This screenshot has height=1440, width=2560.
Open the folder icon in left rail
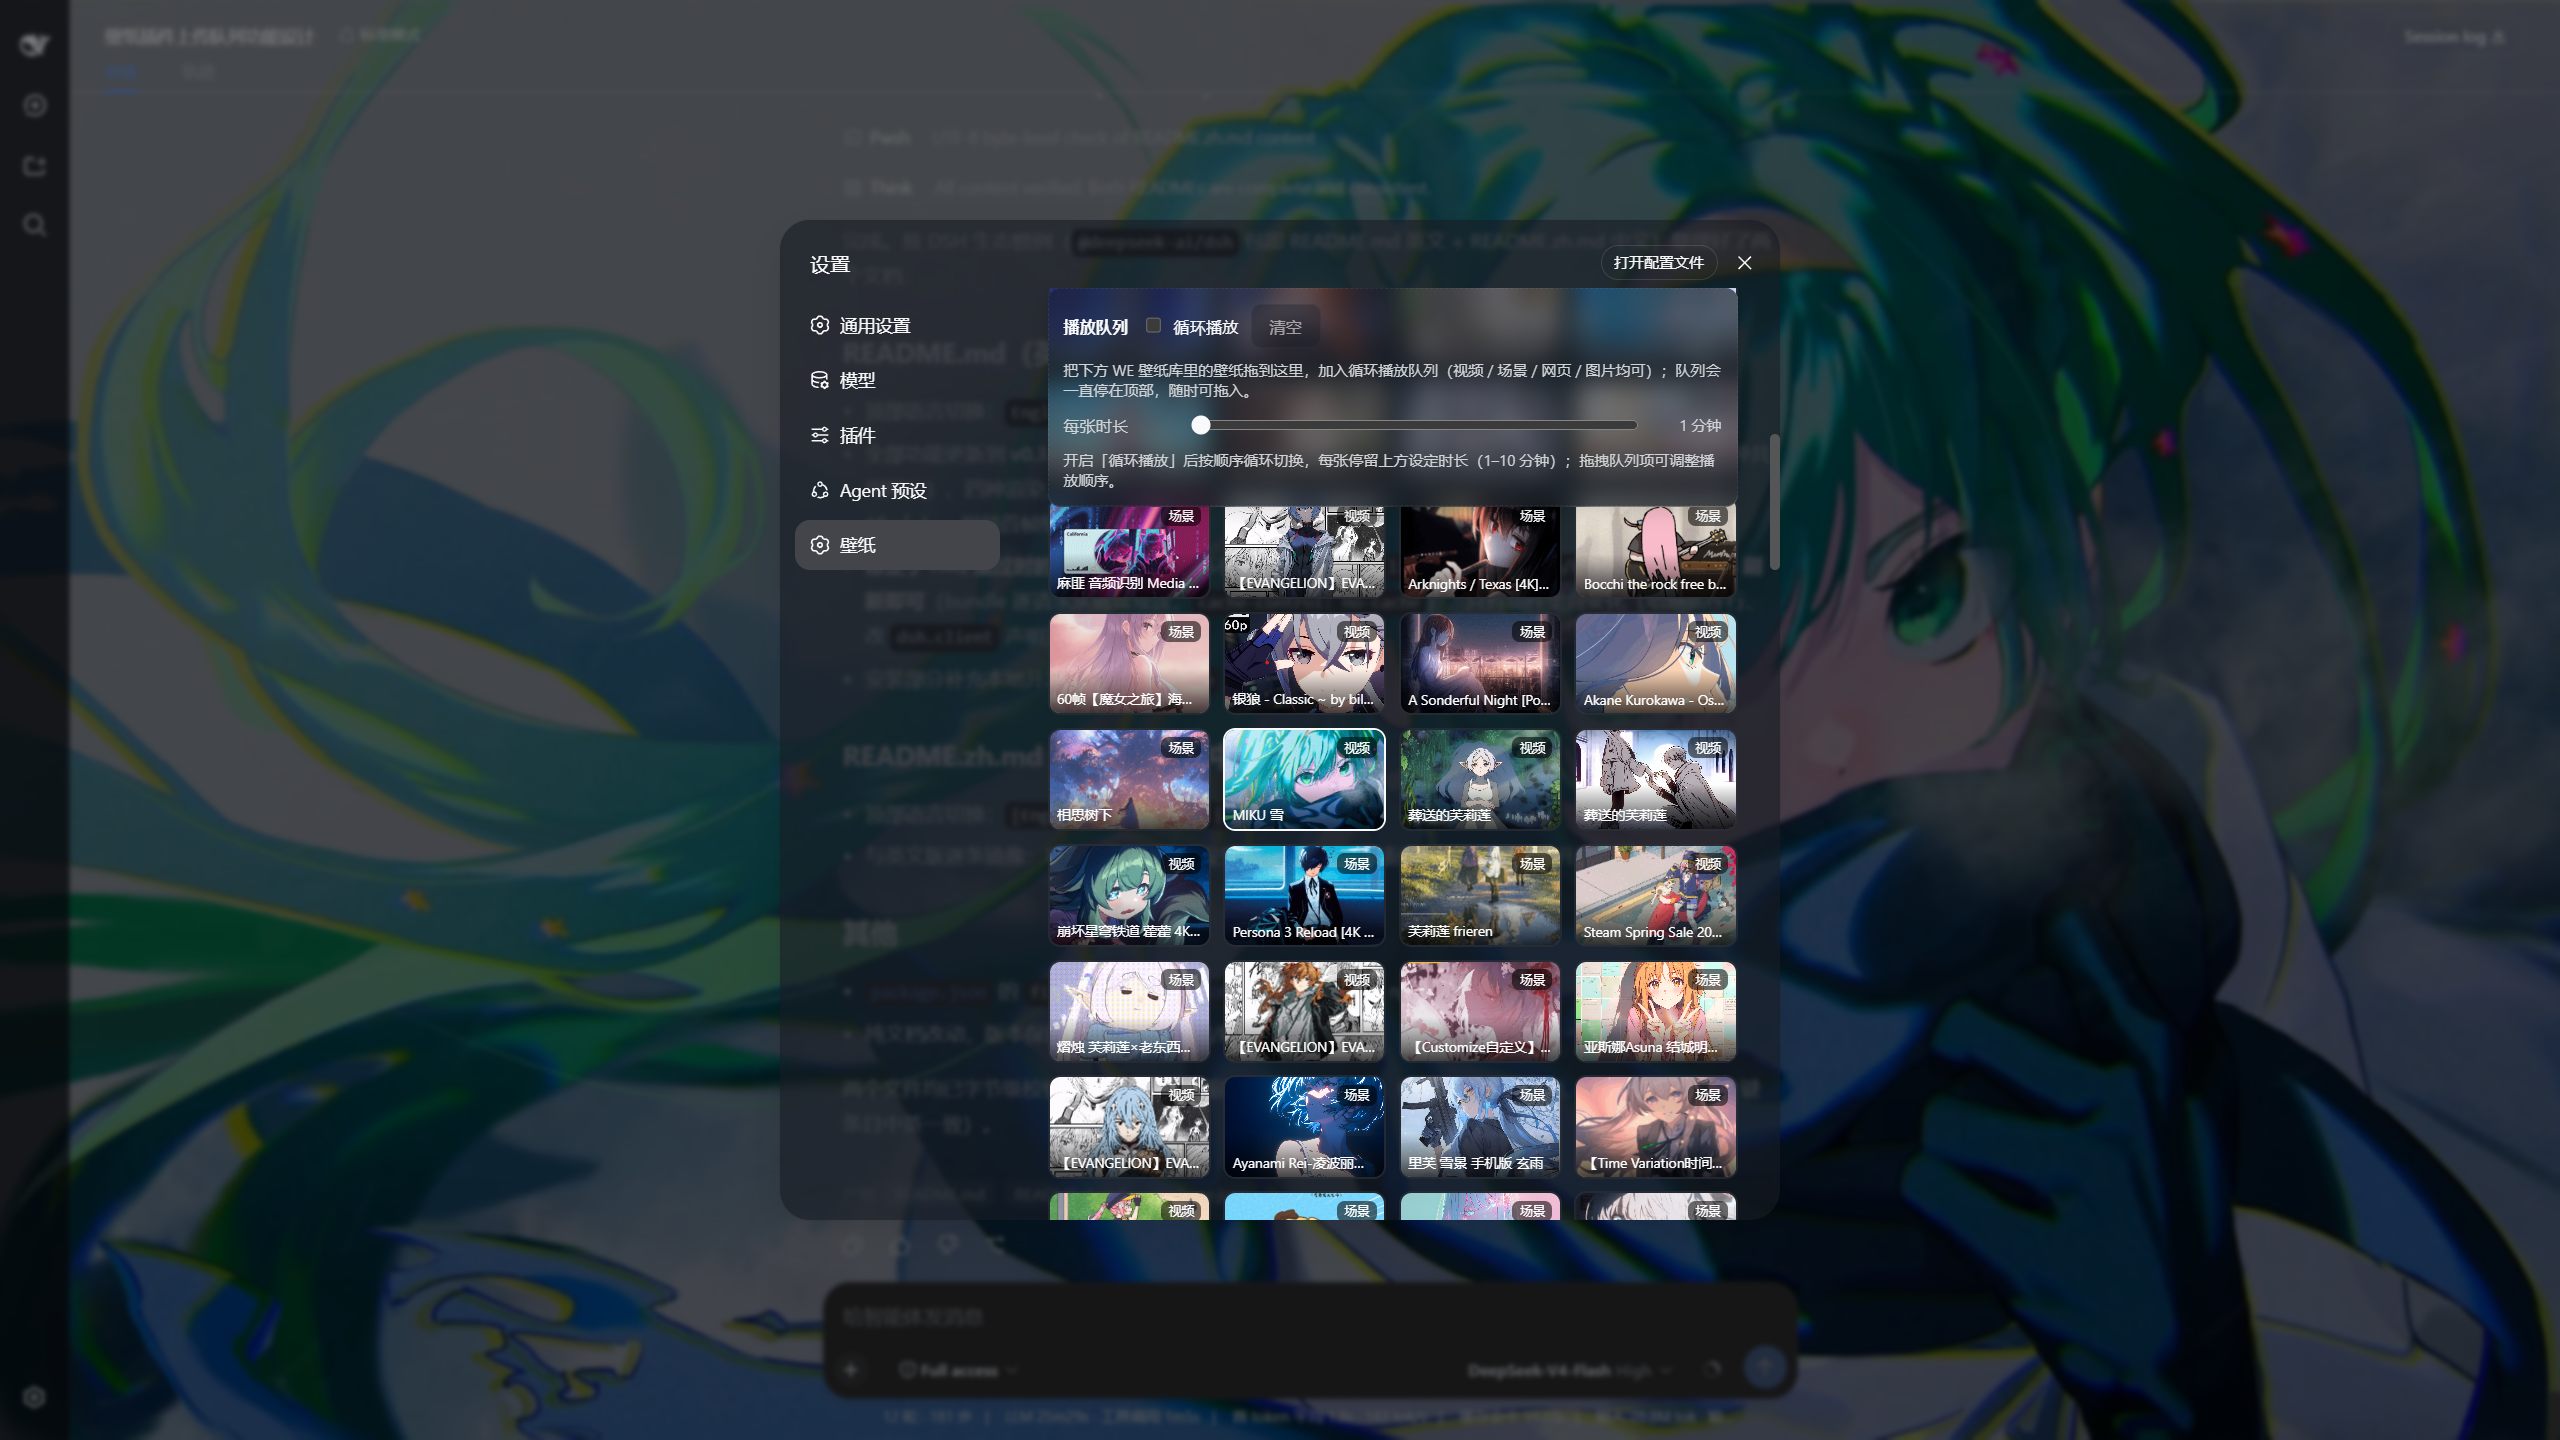point(34,165)
